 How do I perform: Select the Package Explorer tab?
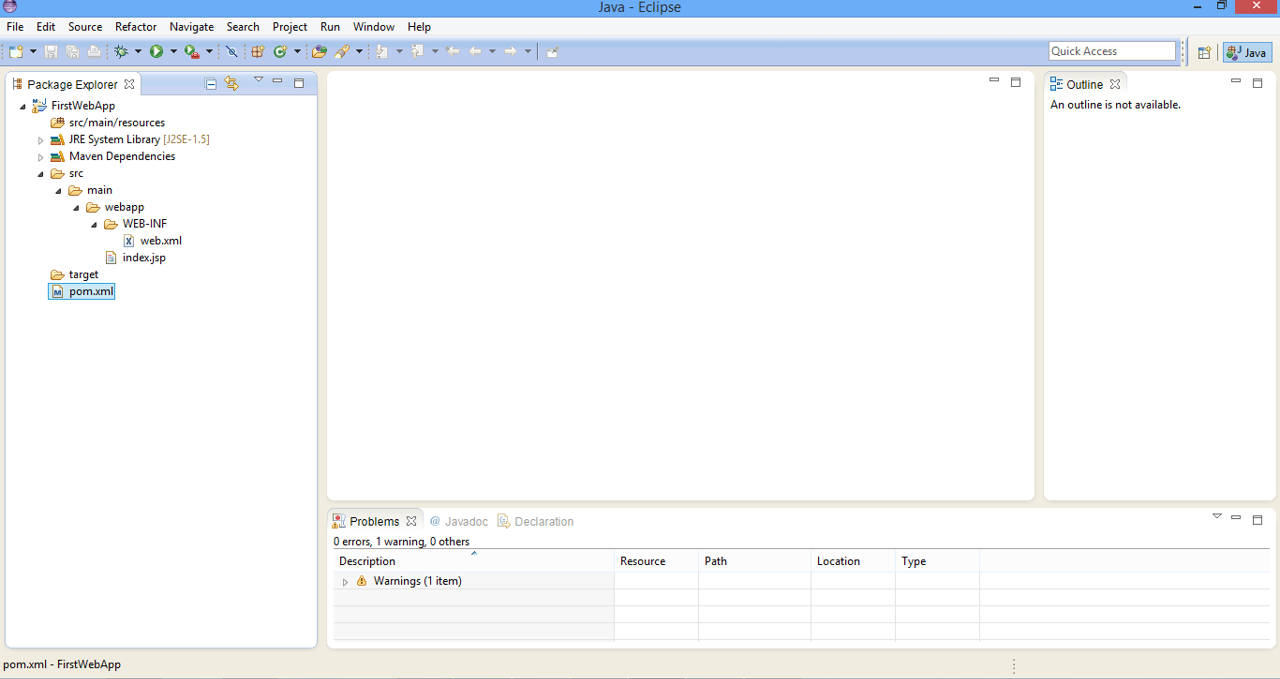[72, 84]
